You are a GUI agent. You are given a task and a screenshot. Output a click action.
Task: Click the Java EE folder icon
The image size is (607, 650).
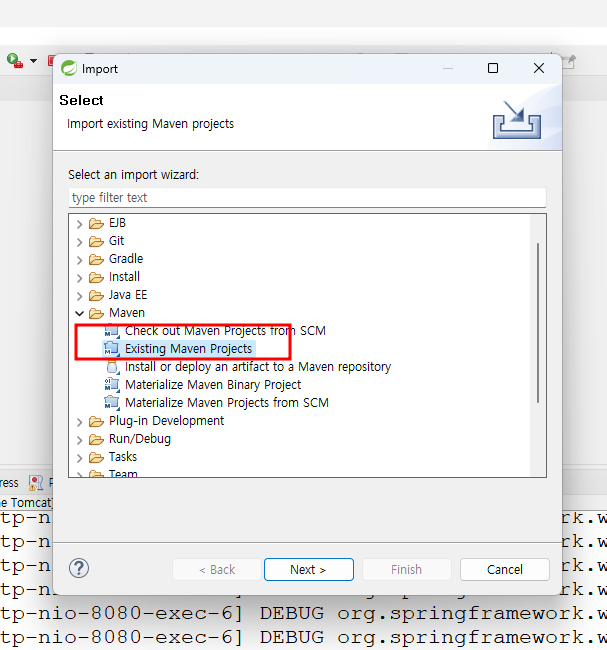tap(96, 296)
